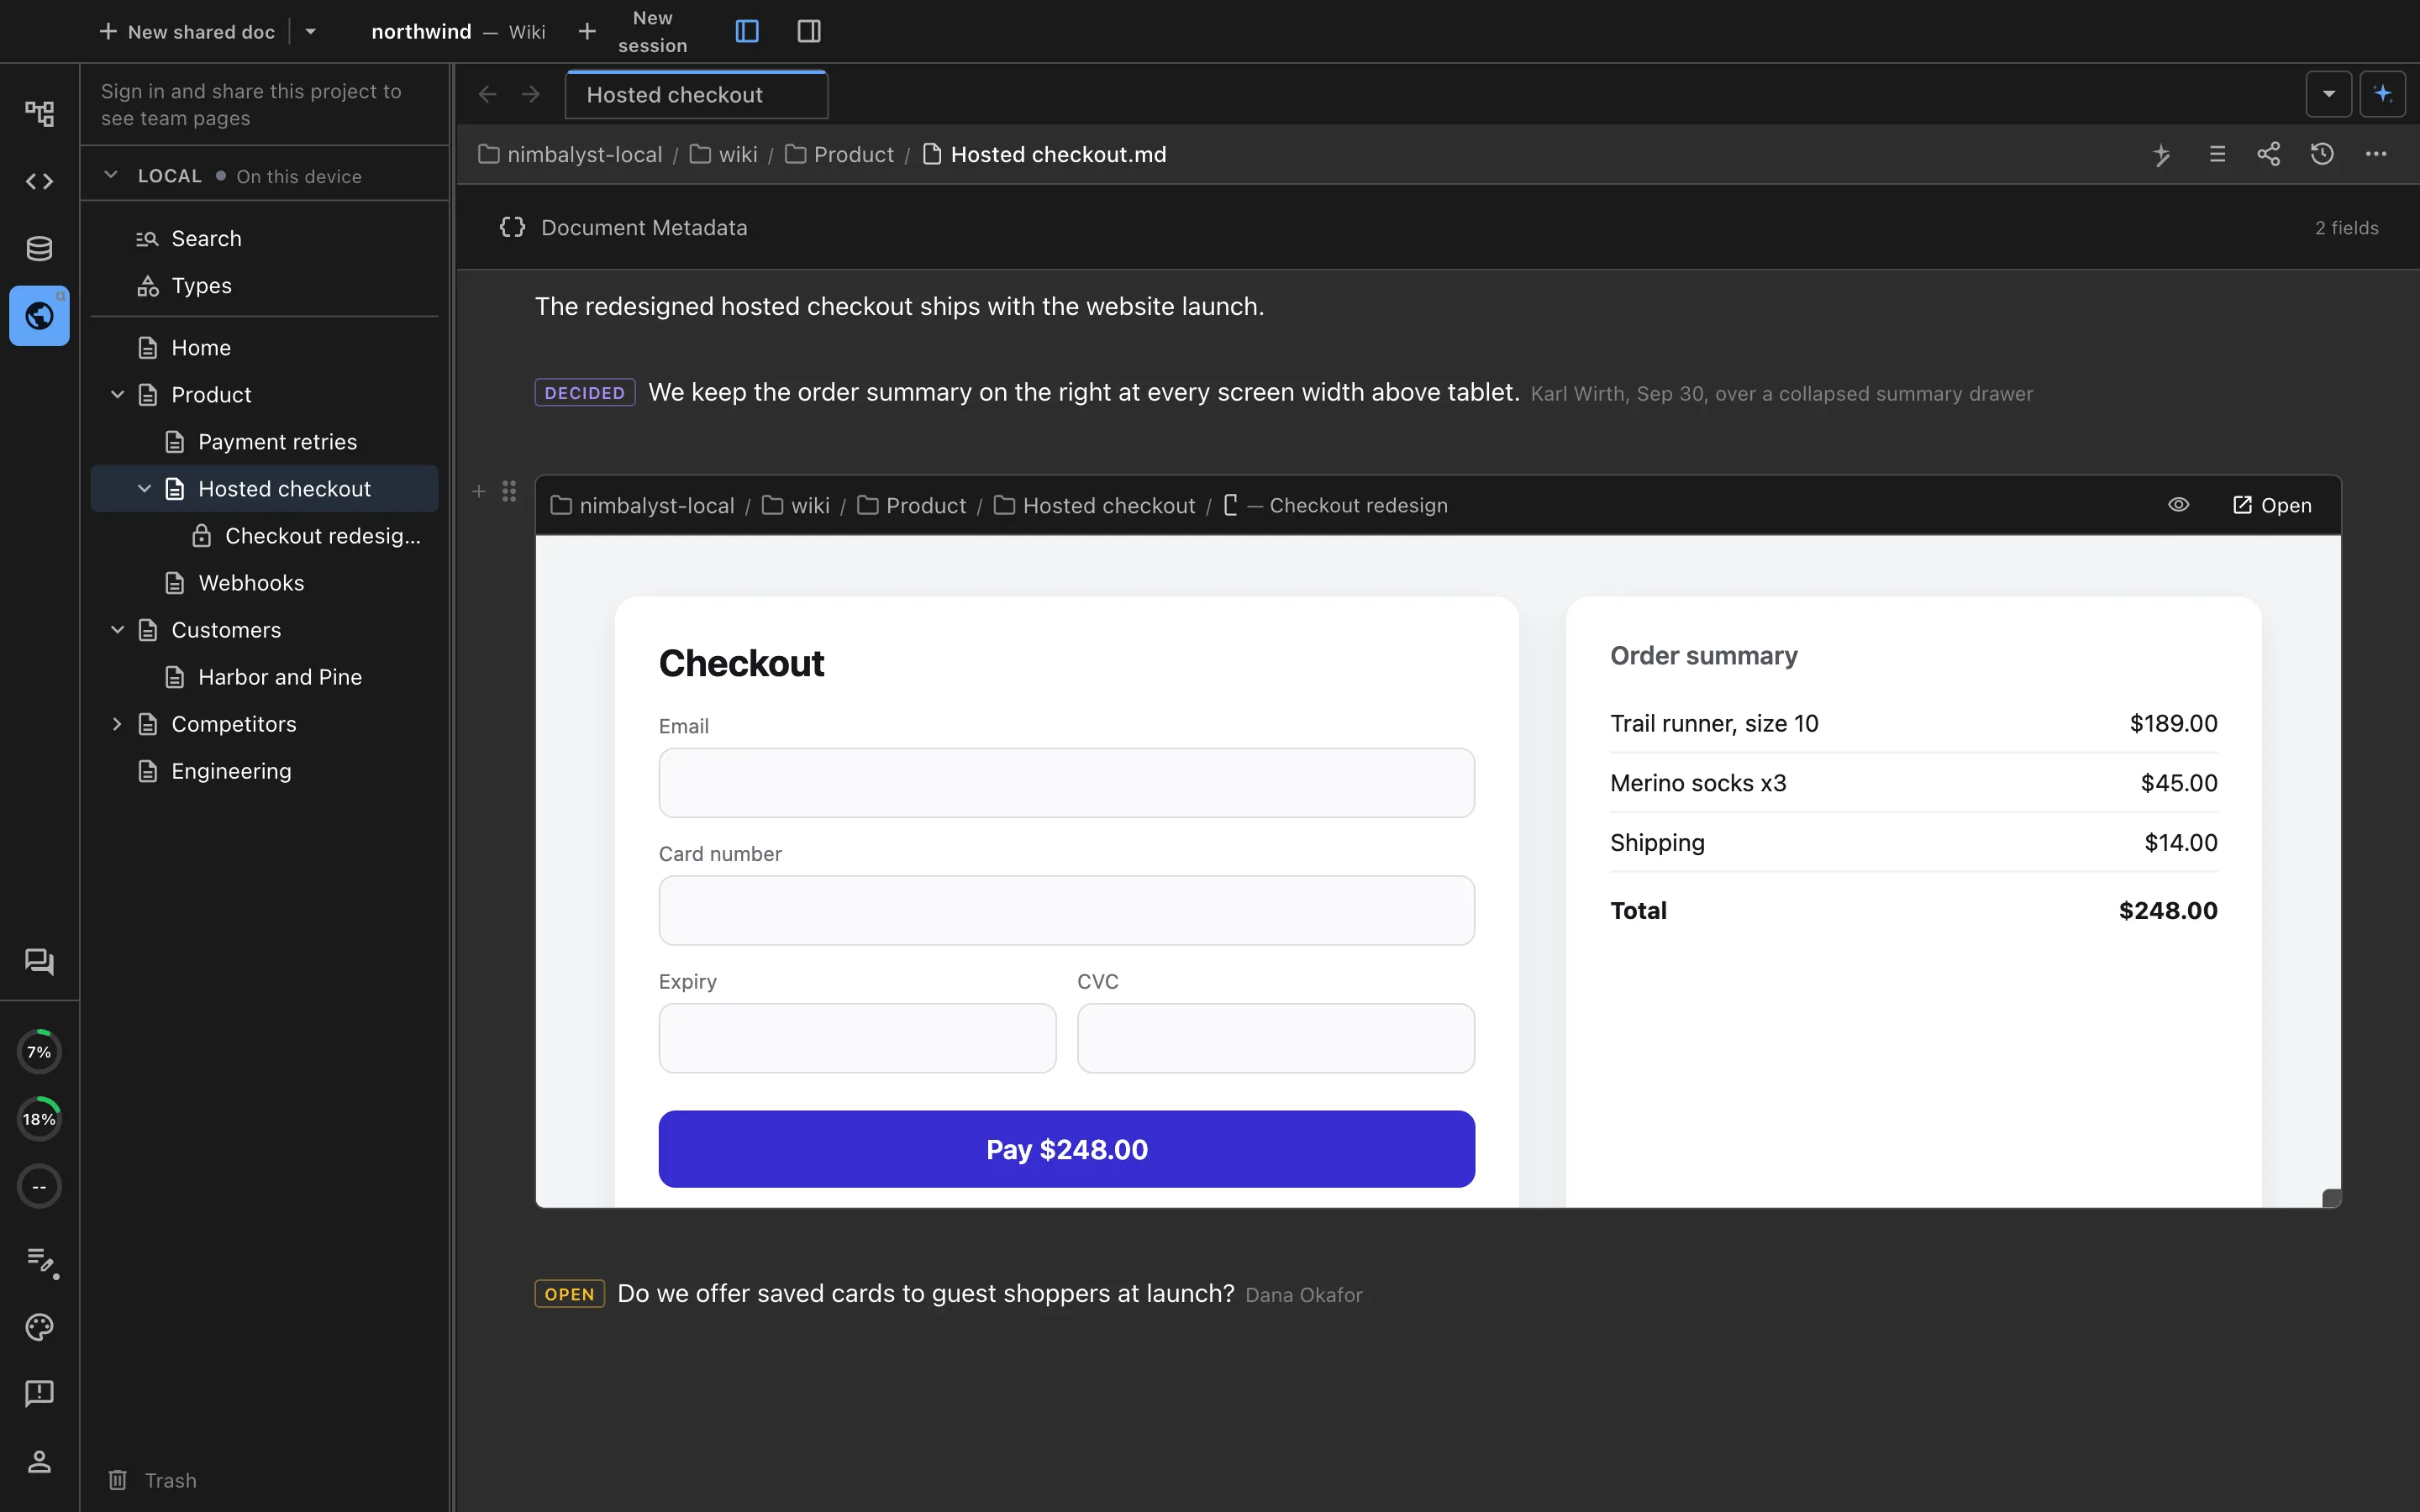Viewport: 2420px width, 1512px height.
Task: Click the 18% usage progress ring
Action: coord(39,1119)
